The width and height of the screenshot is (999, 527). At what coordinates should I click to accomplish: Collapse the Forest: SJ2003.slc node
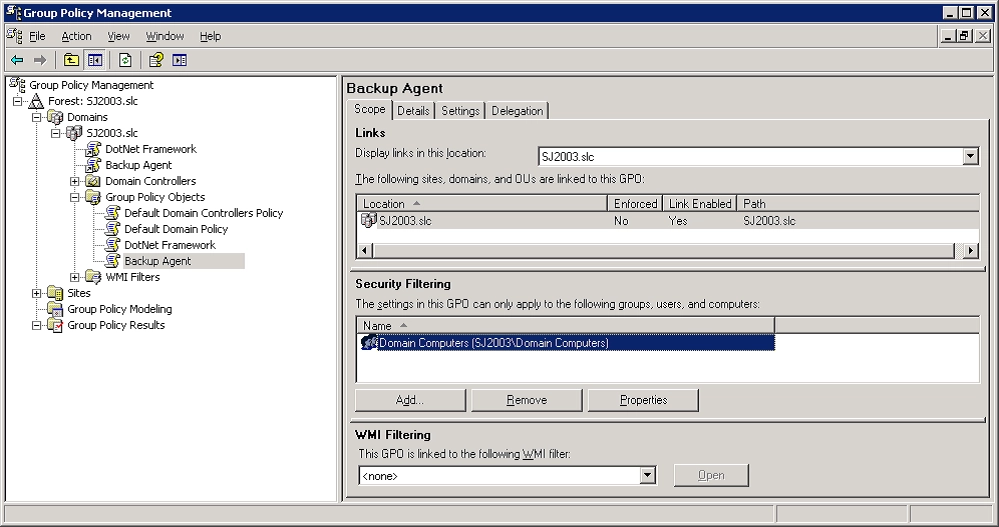[18, 101]
